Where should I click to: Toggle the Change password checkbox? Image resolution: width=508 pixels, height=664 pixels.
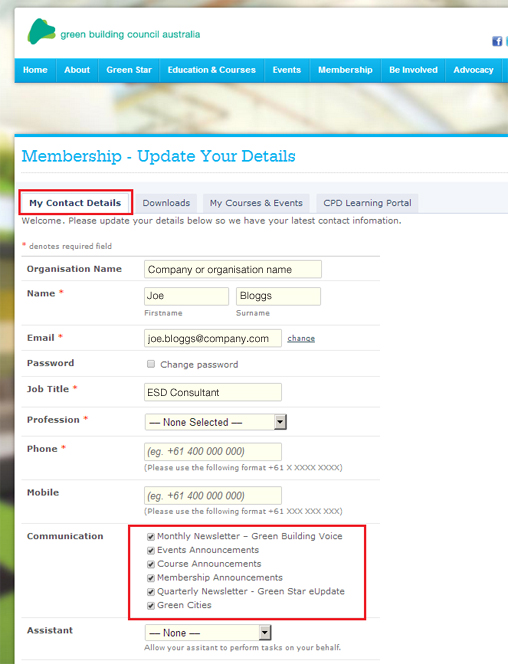coord(151,364)
